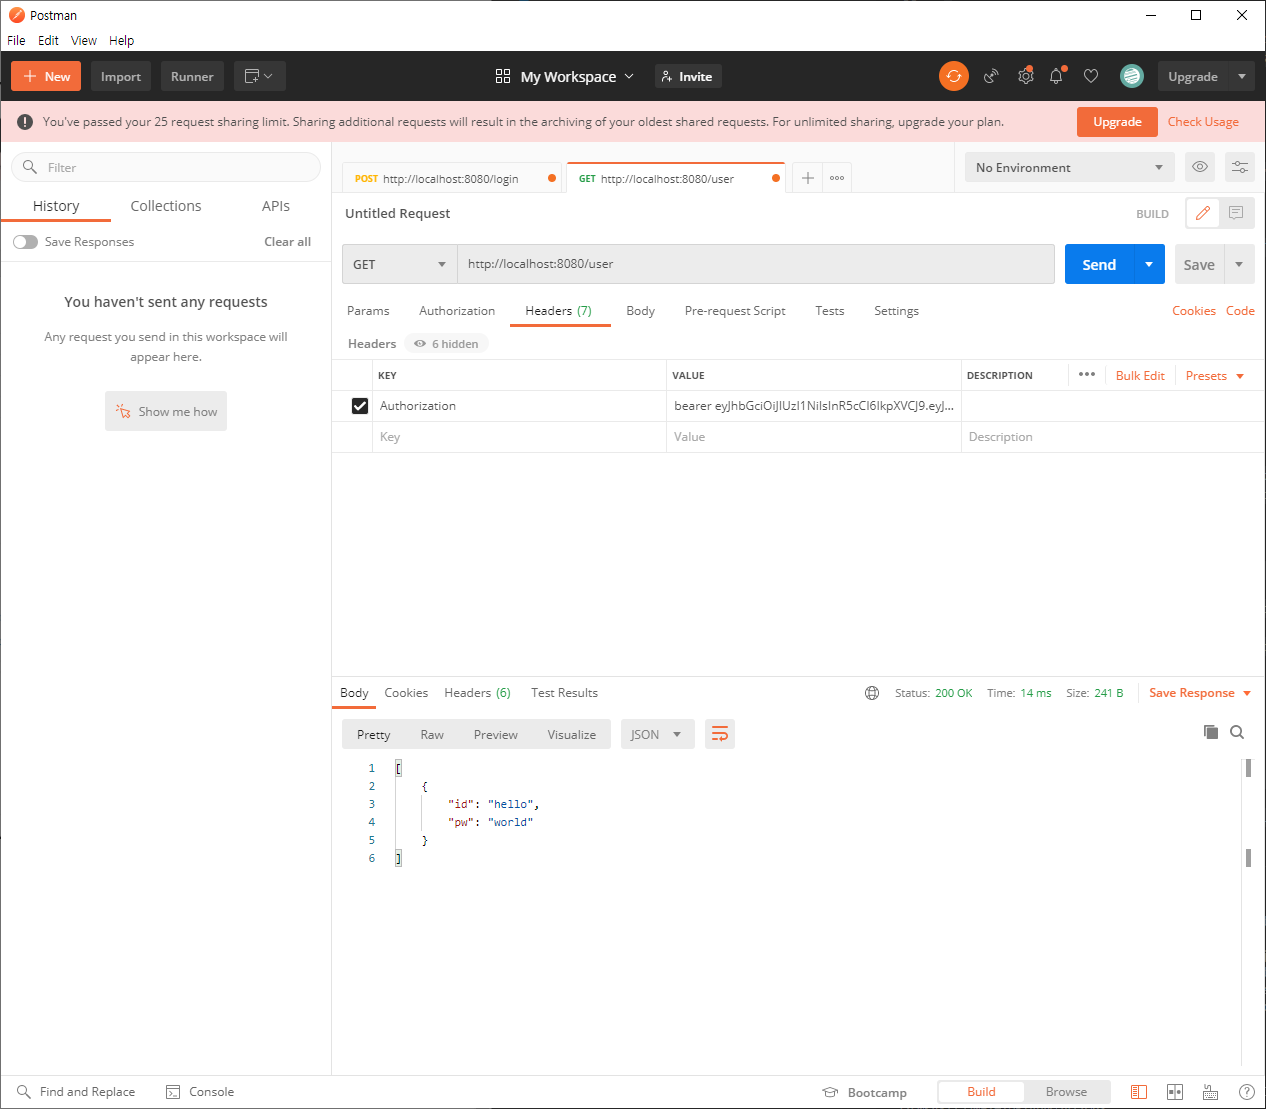Open the notifications bell
1266x1109 pixels.
[x=1056, y=76]
